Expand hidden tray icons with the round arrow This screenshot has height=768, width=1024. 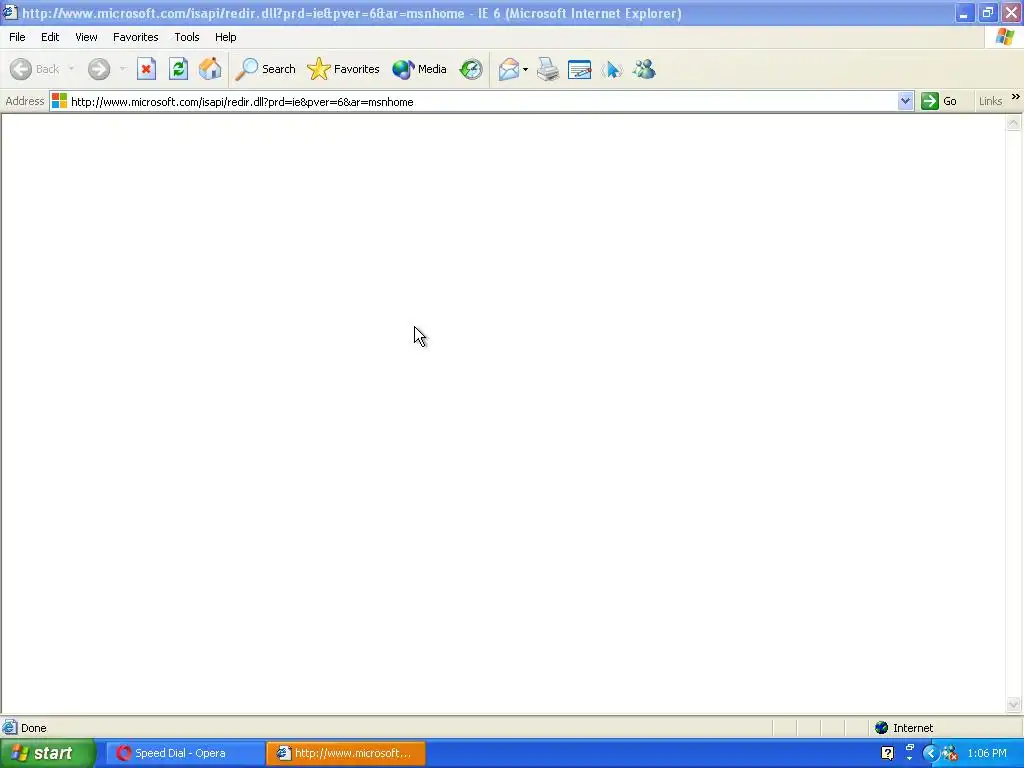(x=931, y=754)
